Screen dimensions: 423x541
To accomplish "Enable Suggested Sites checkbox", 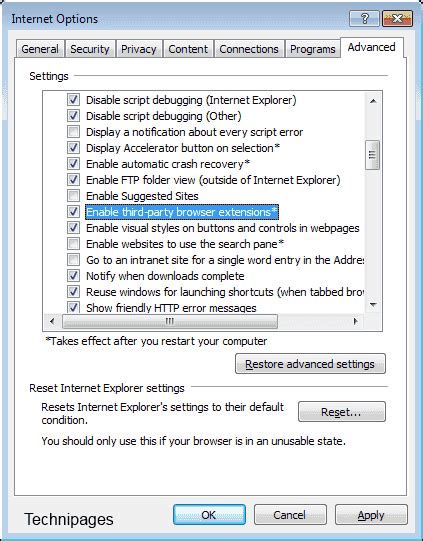I will tap(73, 196).
